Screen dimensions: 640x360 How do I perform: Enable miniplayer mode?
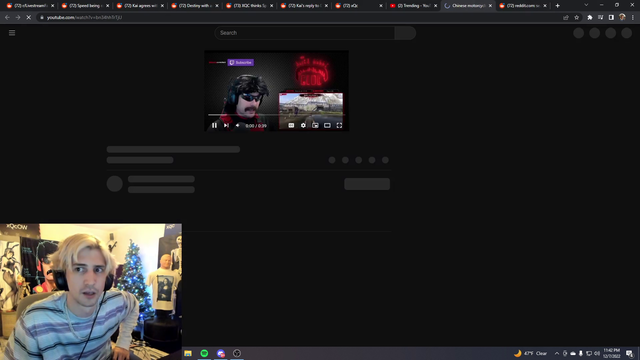click(x=315, y=125)
